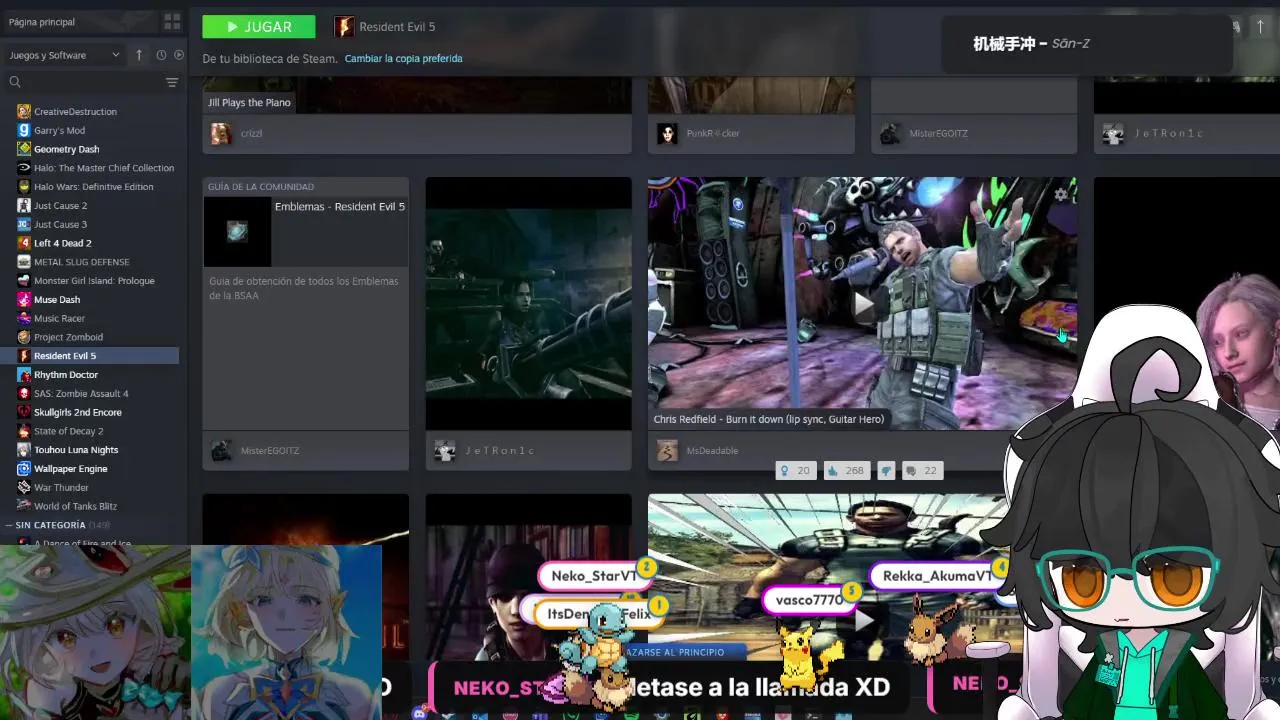Viewport: 1280px width, 720px height.
Task: Click the comments icon showing 22
Action: [921, 470]
